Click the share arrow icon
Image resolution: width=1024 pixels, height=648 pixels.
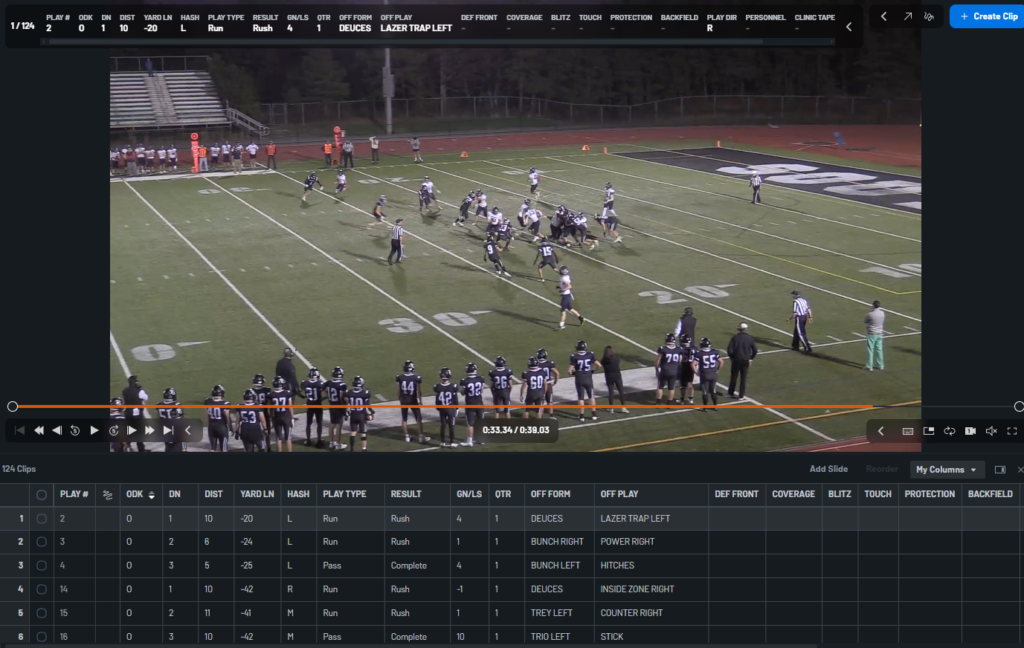pyautogui.click(x=906, y=17)
